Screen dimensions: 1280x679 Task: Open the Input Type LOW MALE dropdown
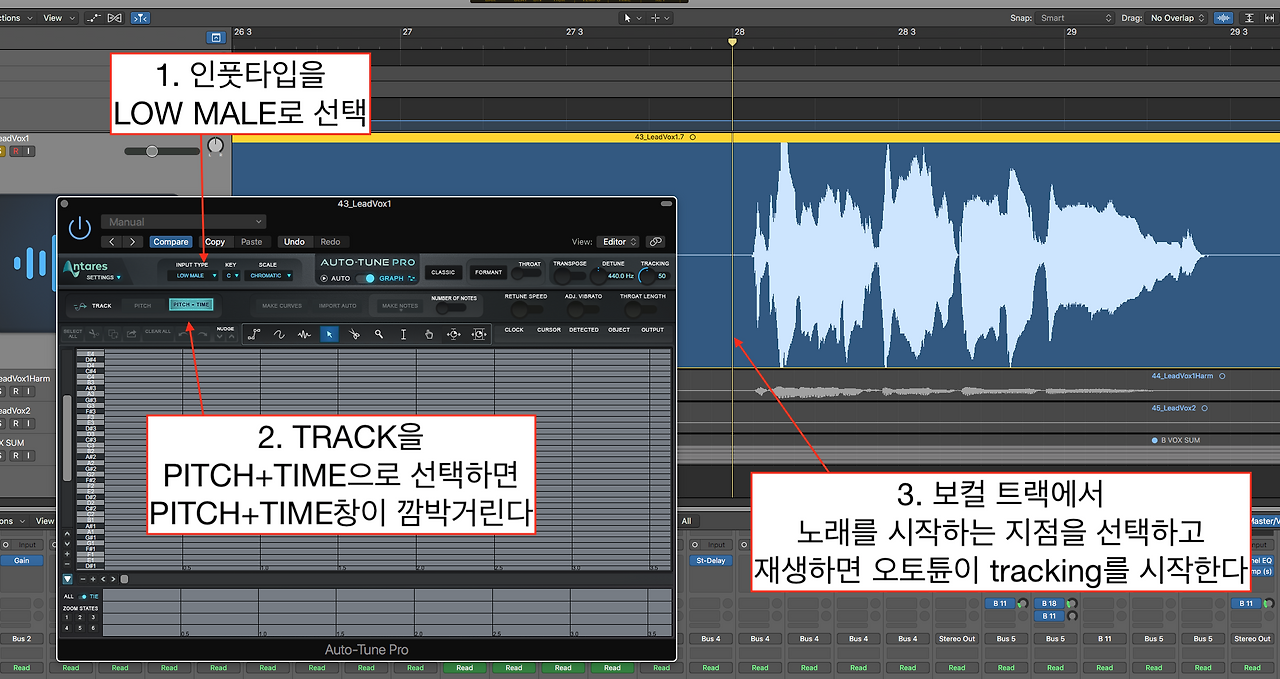(192, 275)
